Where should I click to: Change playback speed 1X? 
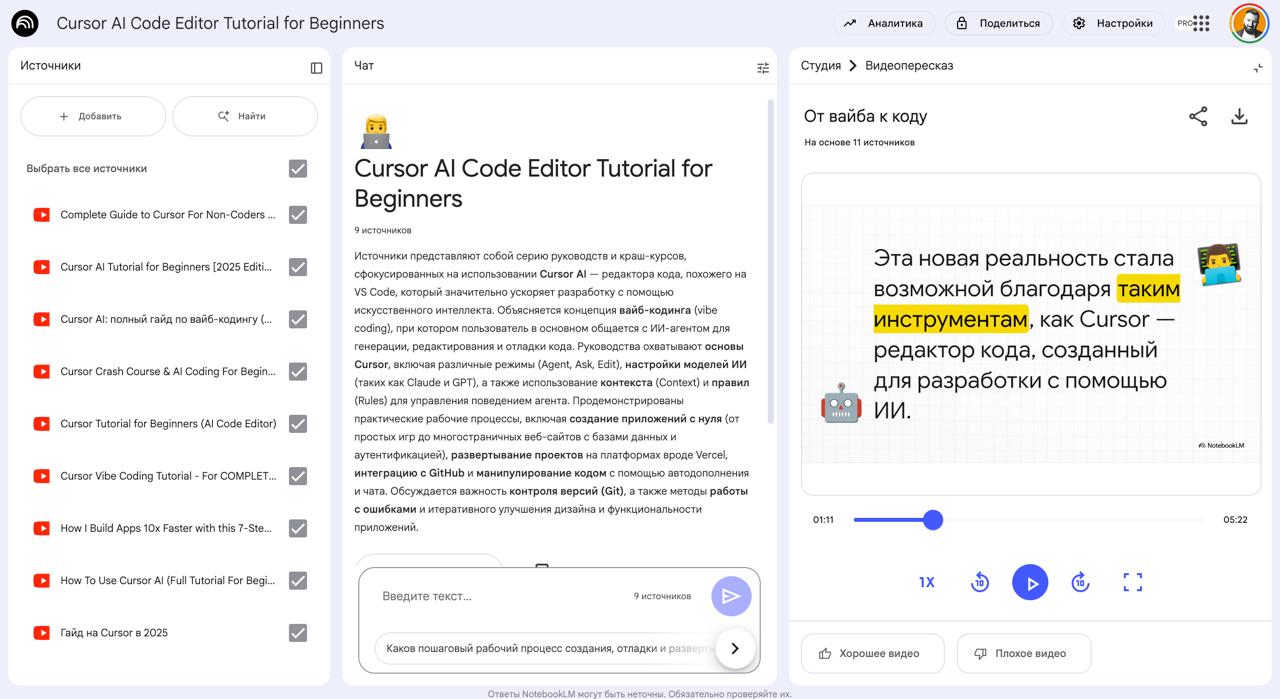pos(927,582)
